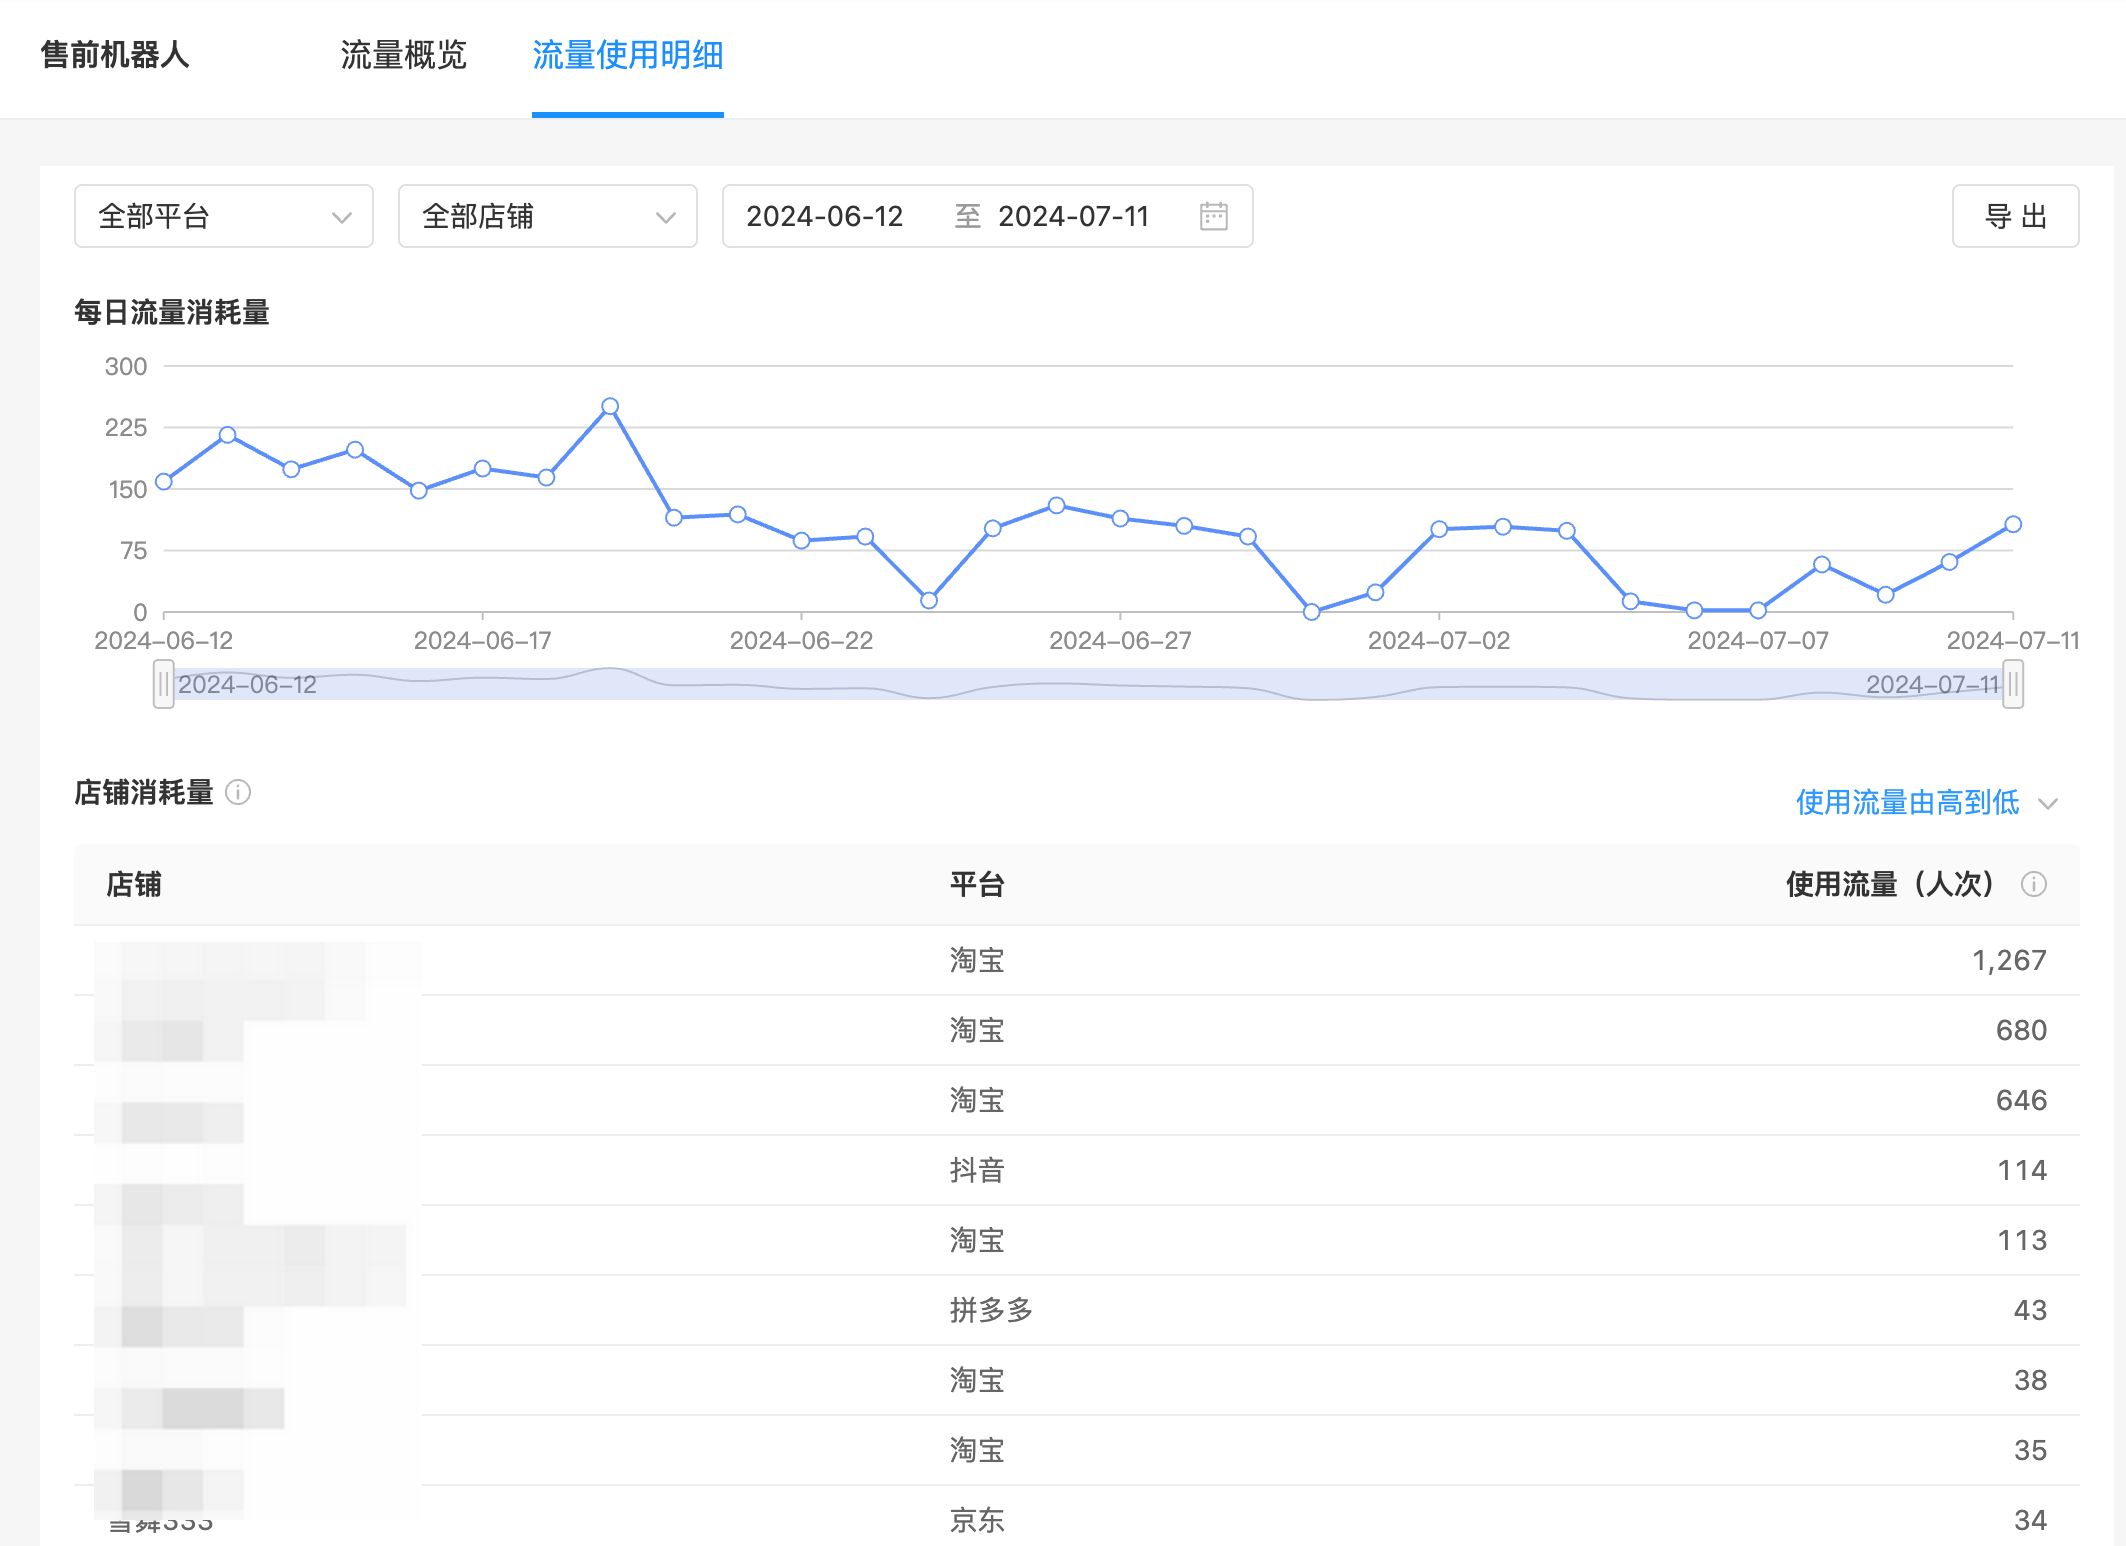Screen dimensions: 2126x1546
Task: Click the 售前机器人 title
Action: (115, 55)
